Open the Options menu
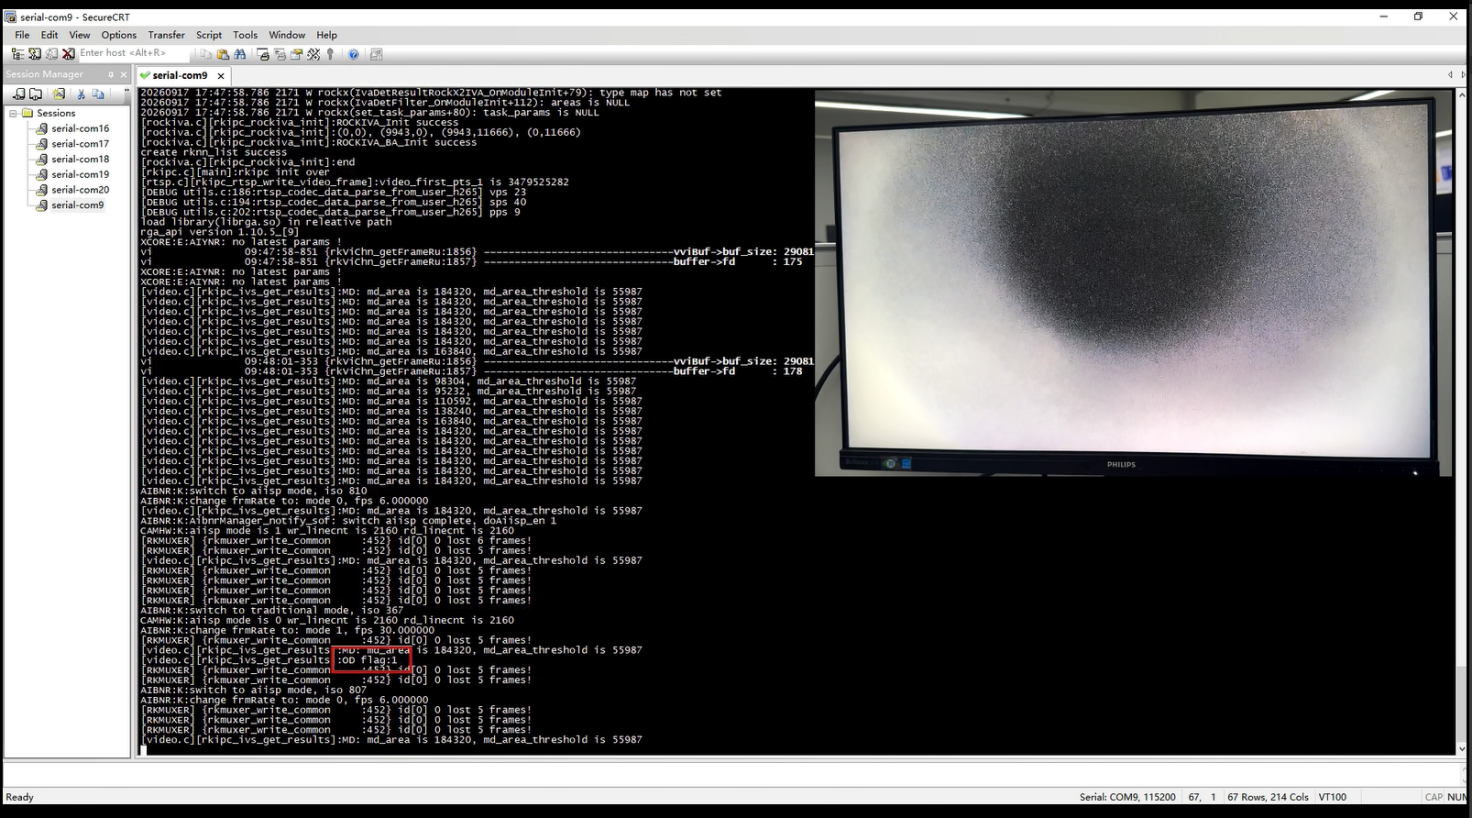 coord(119,35)
